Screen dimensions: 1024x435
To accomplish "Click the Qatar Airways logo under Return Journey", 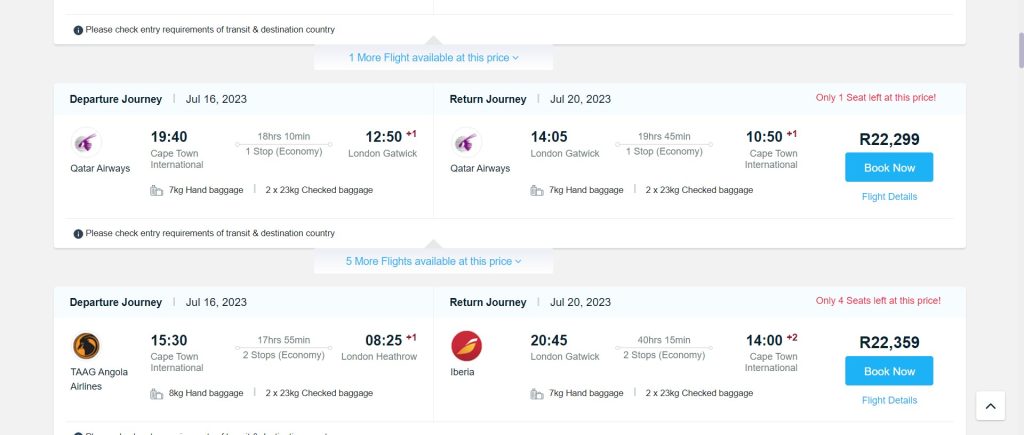I will point(467,142).
